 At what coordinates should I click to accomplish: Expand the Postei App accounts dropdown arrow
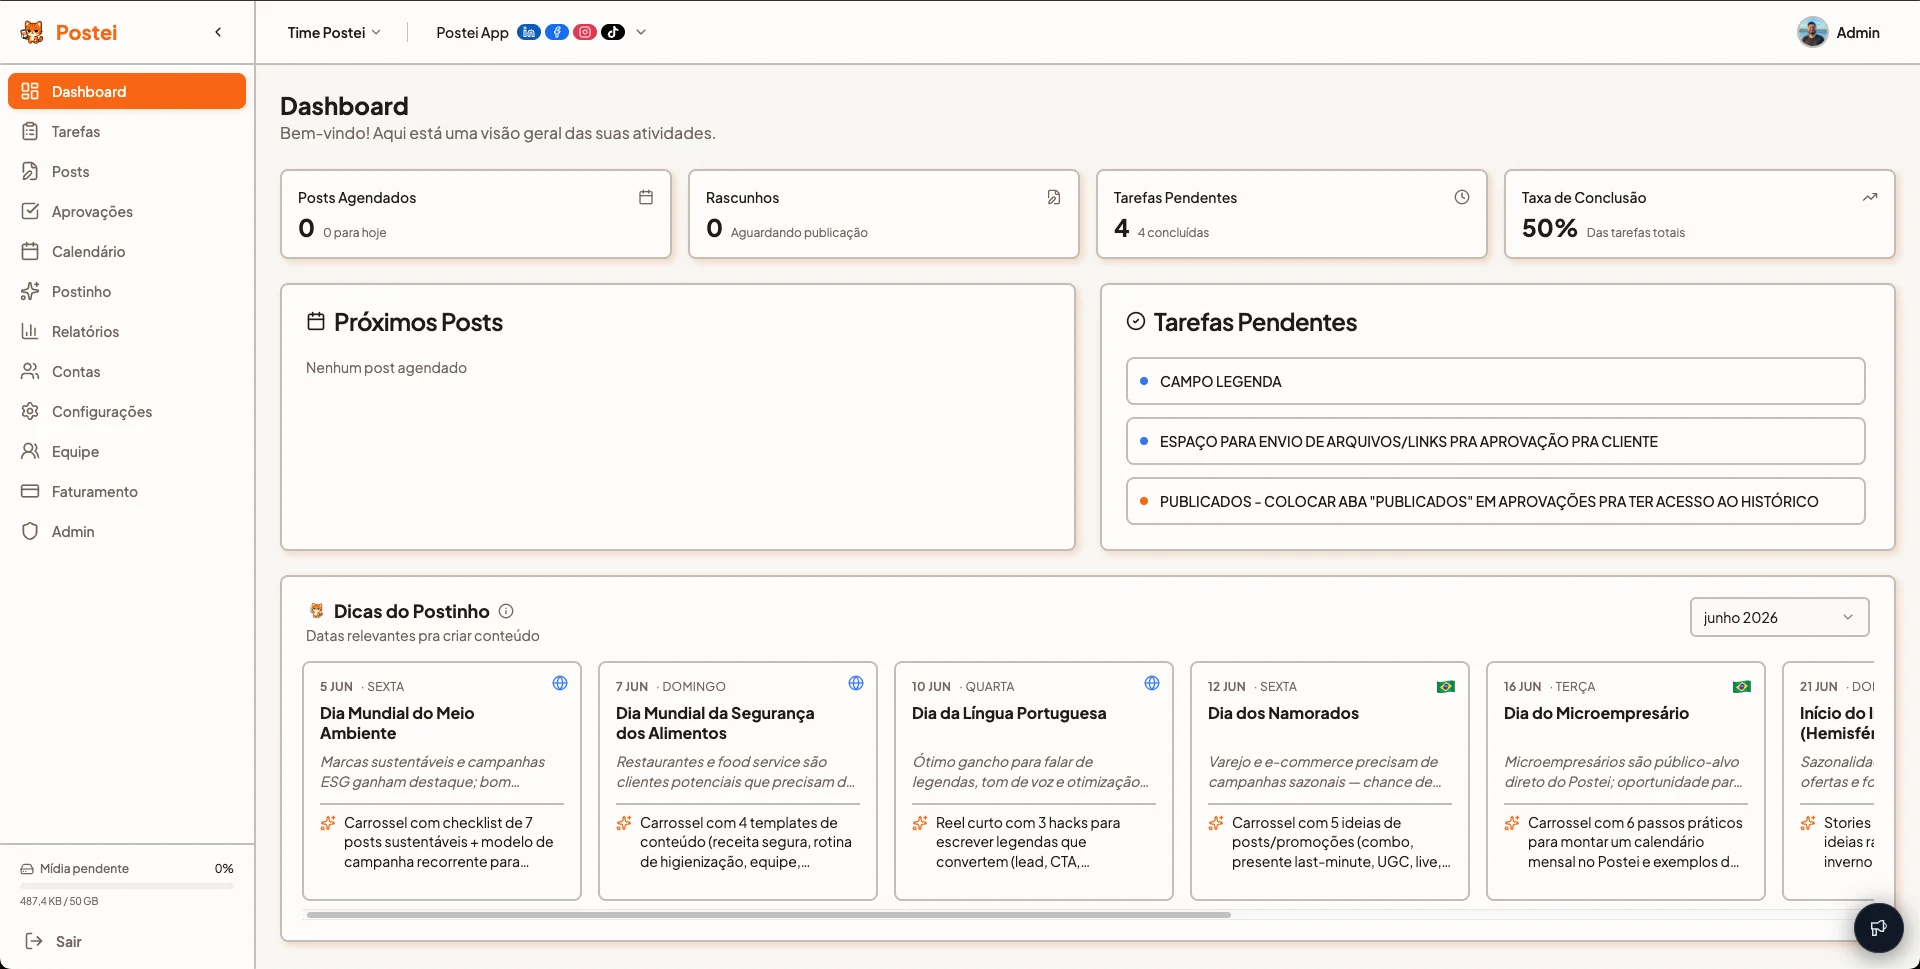(641, 32)
